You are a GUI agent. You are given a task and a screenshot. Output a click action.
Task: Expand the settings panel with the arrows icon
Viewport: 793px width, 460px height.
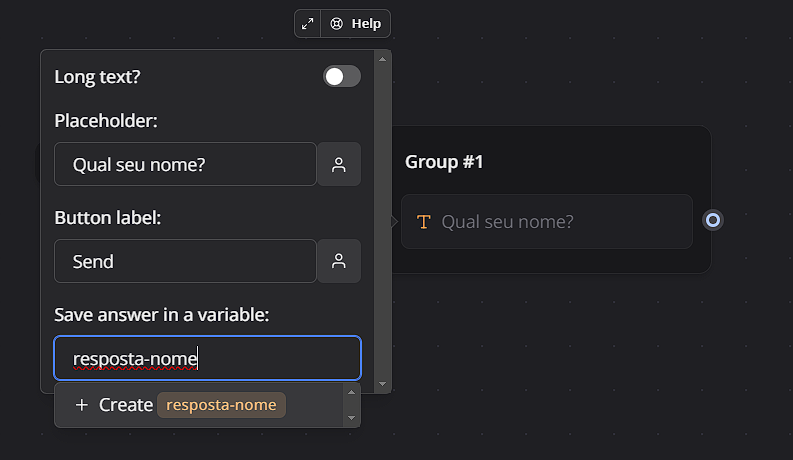pyautogui.click(x=307, y=24)
